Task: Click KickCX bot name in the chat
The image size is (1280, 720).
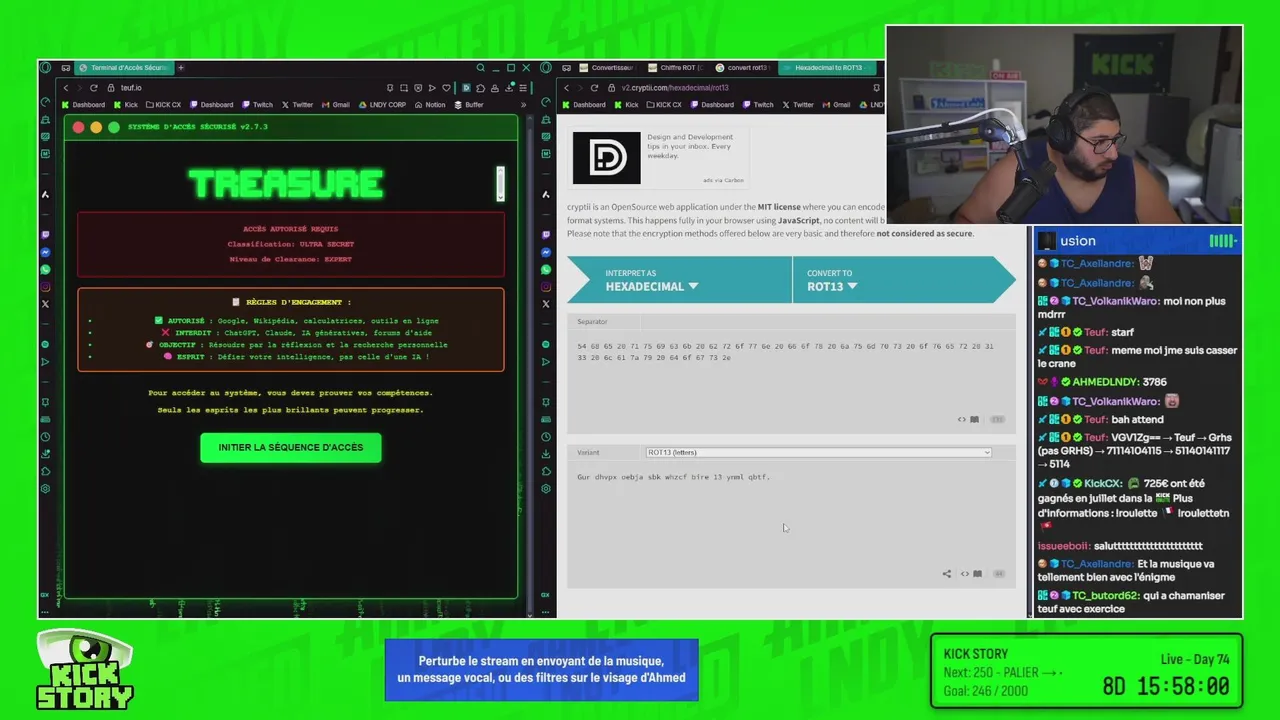Action: pos(1102,483)
